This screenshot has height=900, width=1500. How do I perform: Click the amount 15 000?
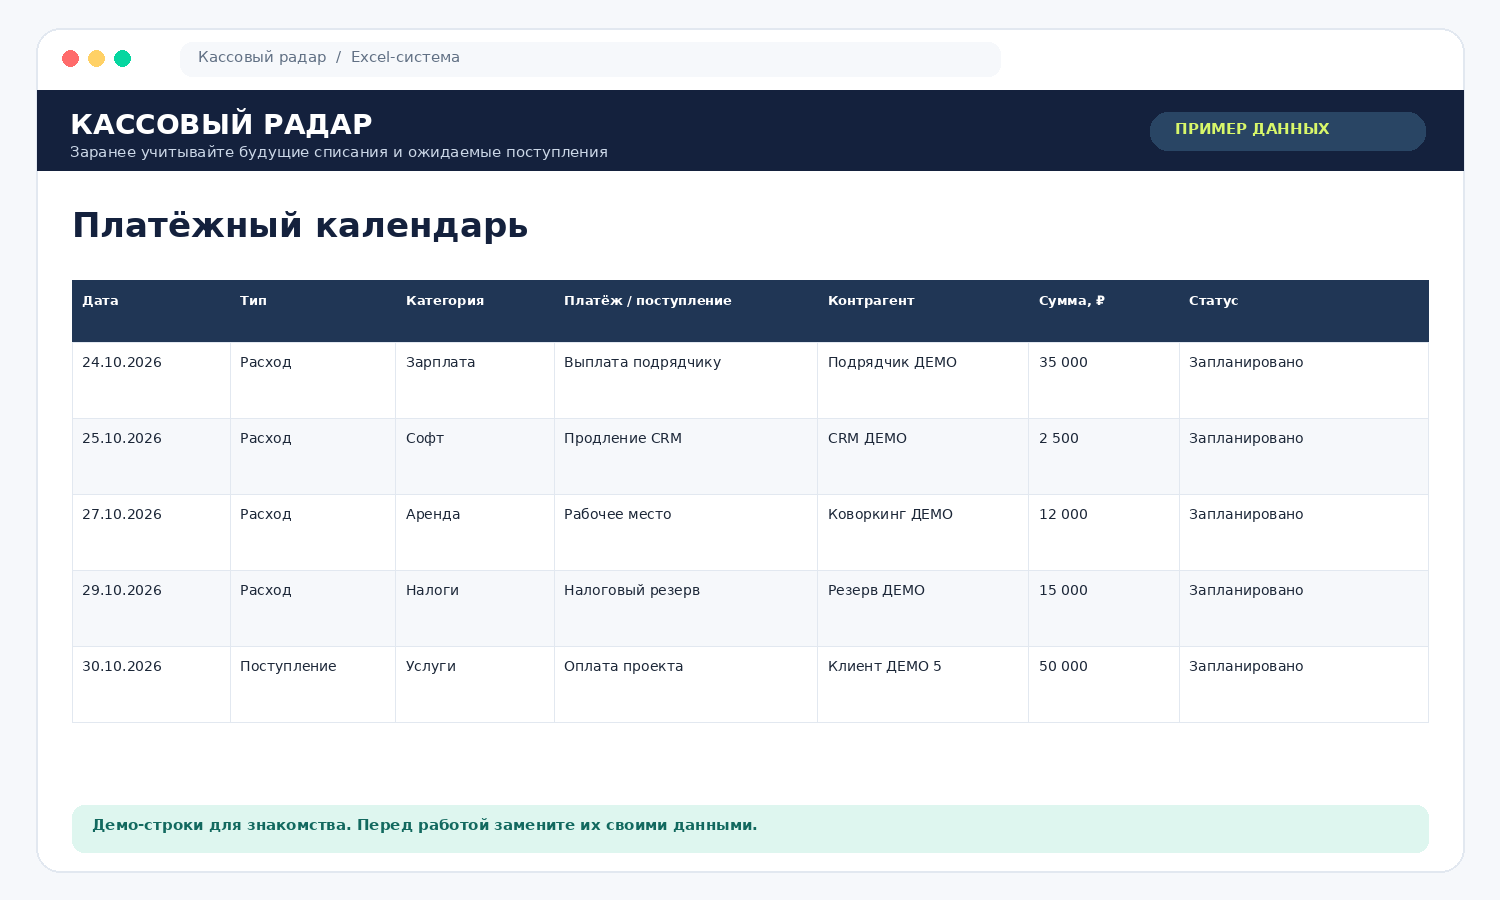(x=1104, y=608)
